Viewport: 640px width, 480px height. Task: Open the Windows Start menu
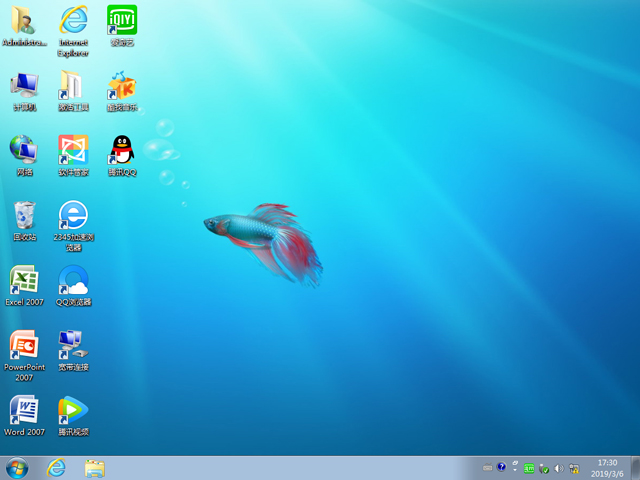17,468
